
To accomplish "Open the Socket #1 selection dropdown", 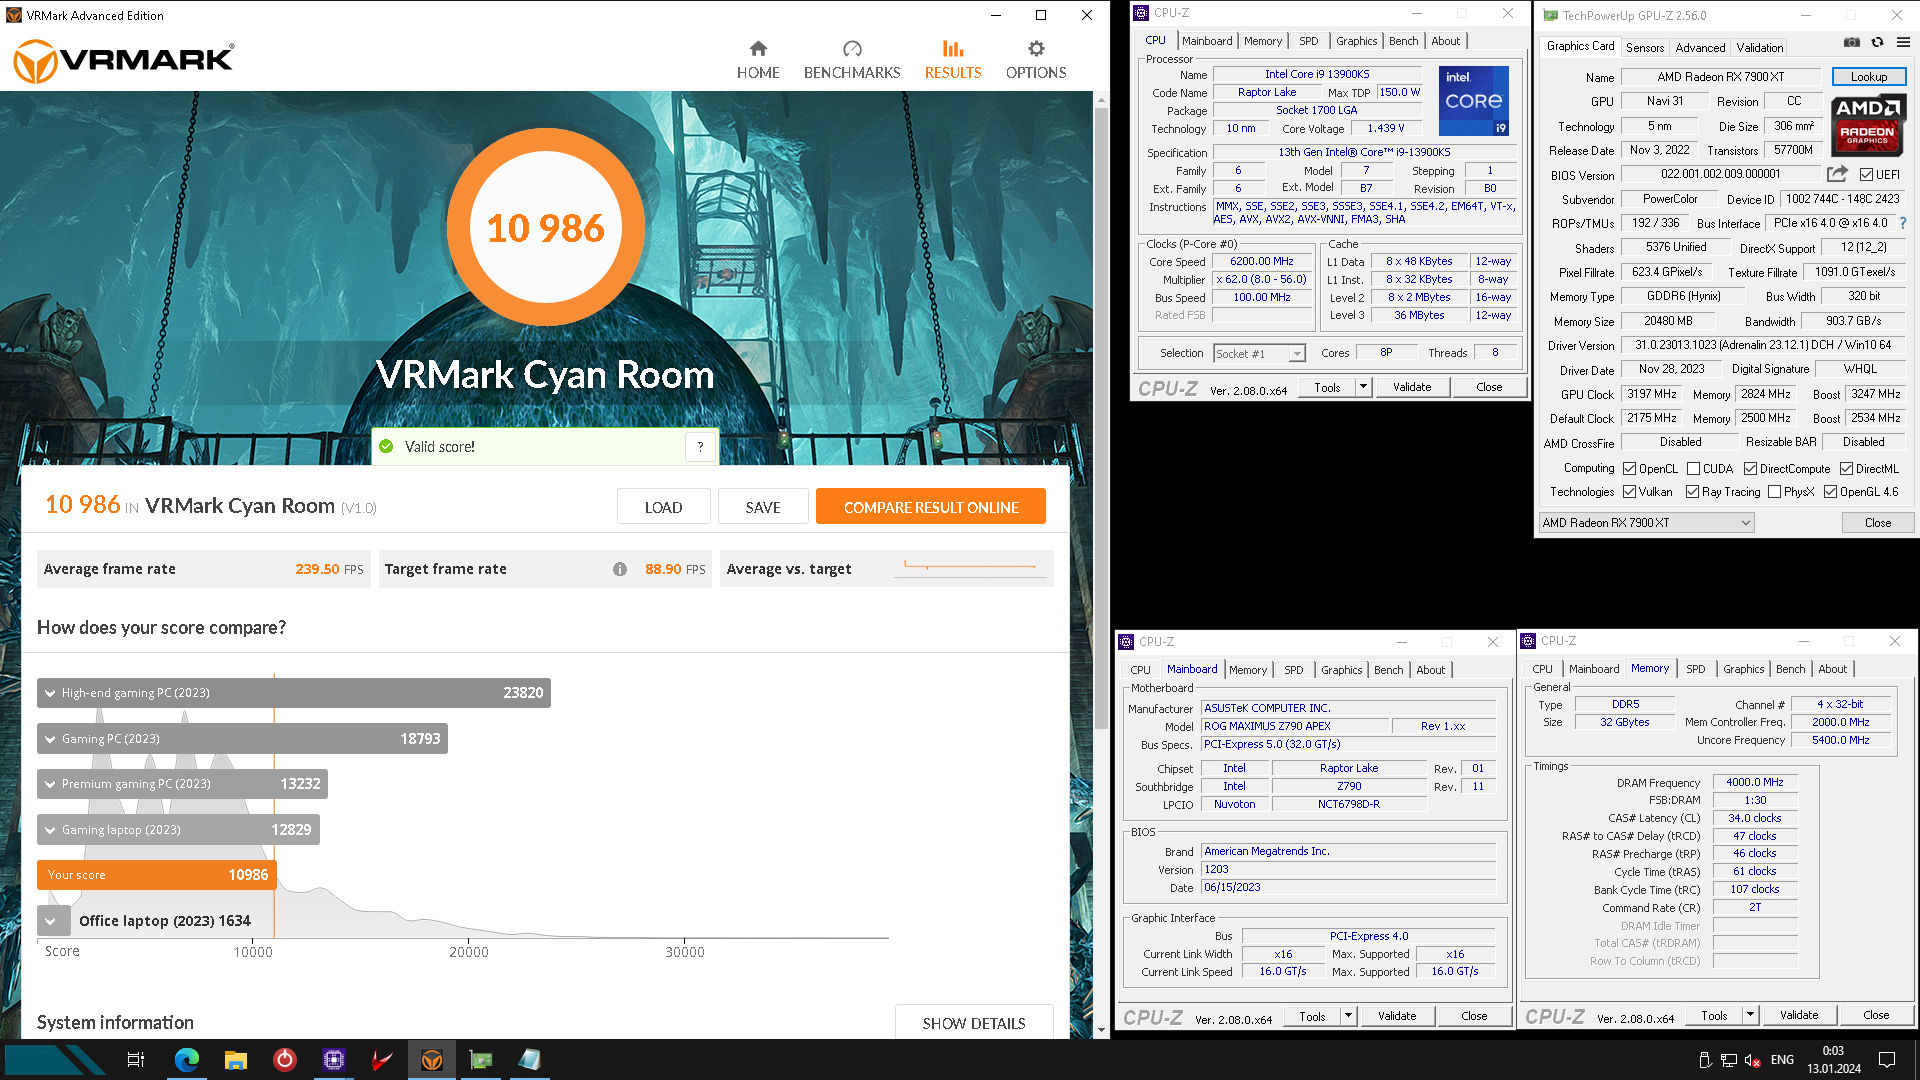I will tap(1260, 353).
